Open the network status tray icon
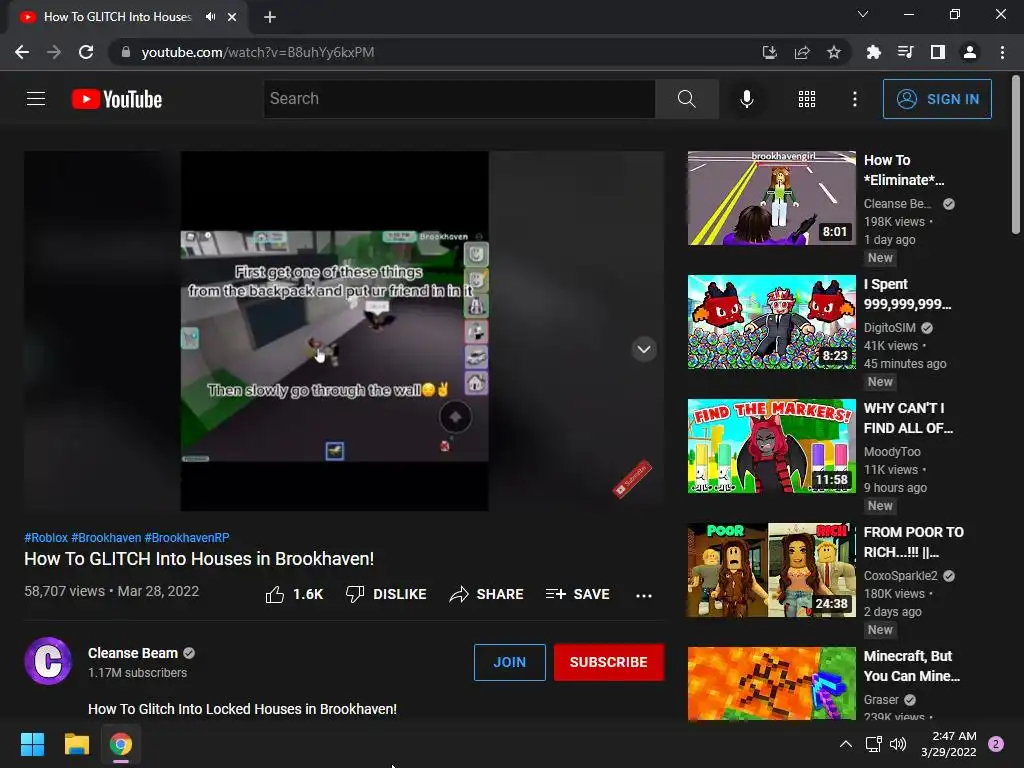The width and height of the screenshot is (1024, 768). point(873,744)
